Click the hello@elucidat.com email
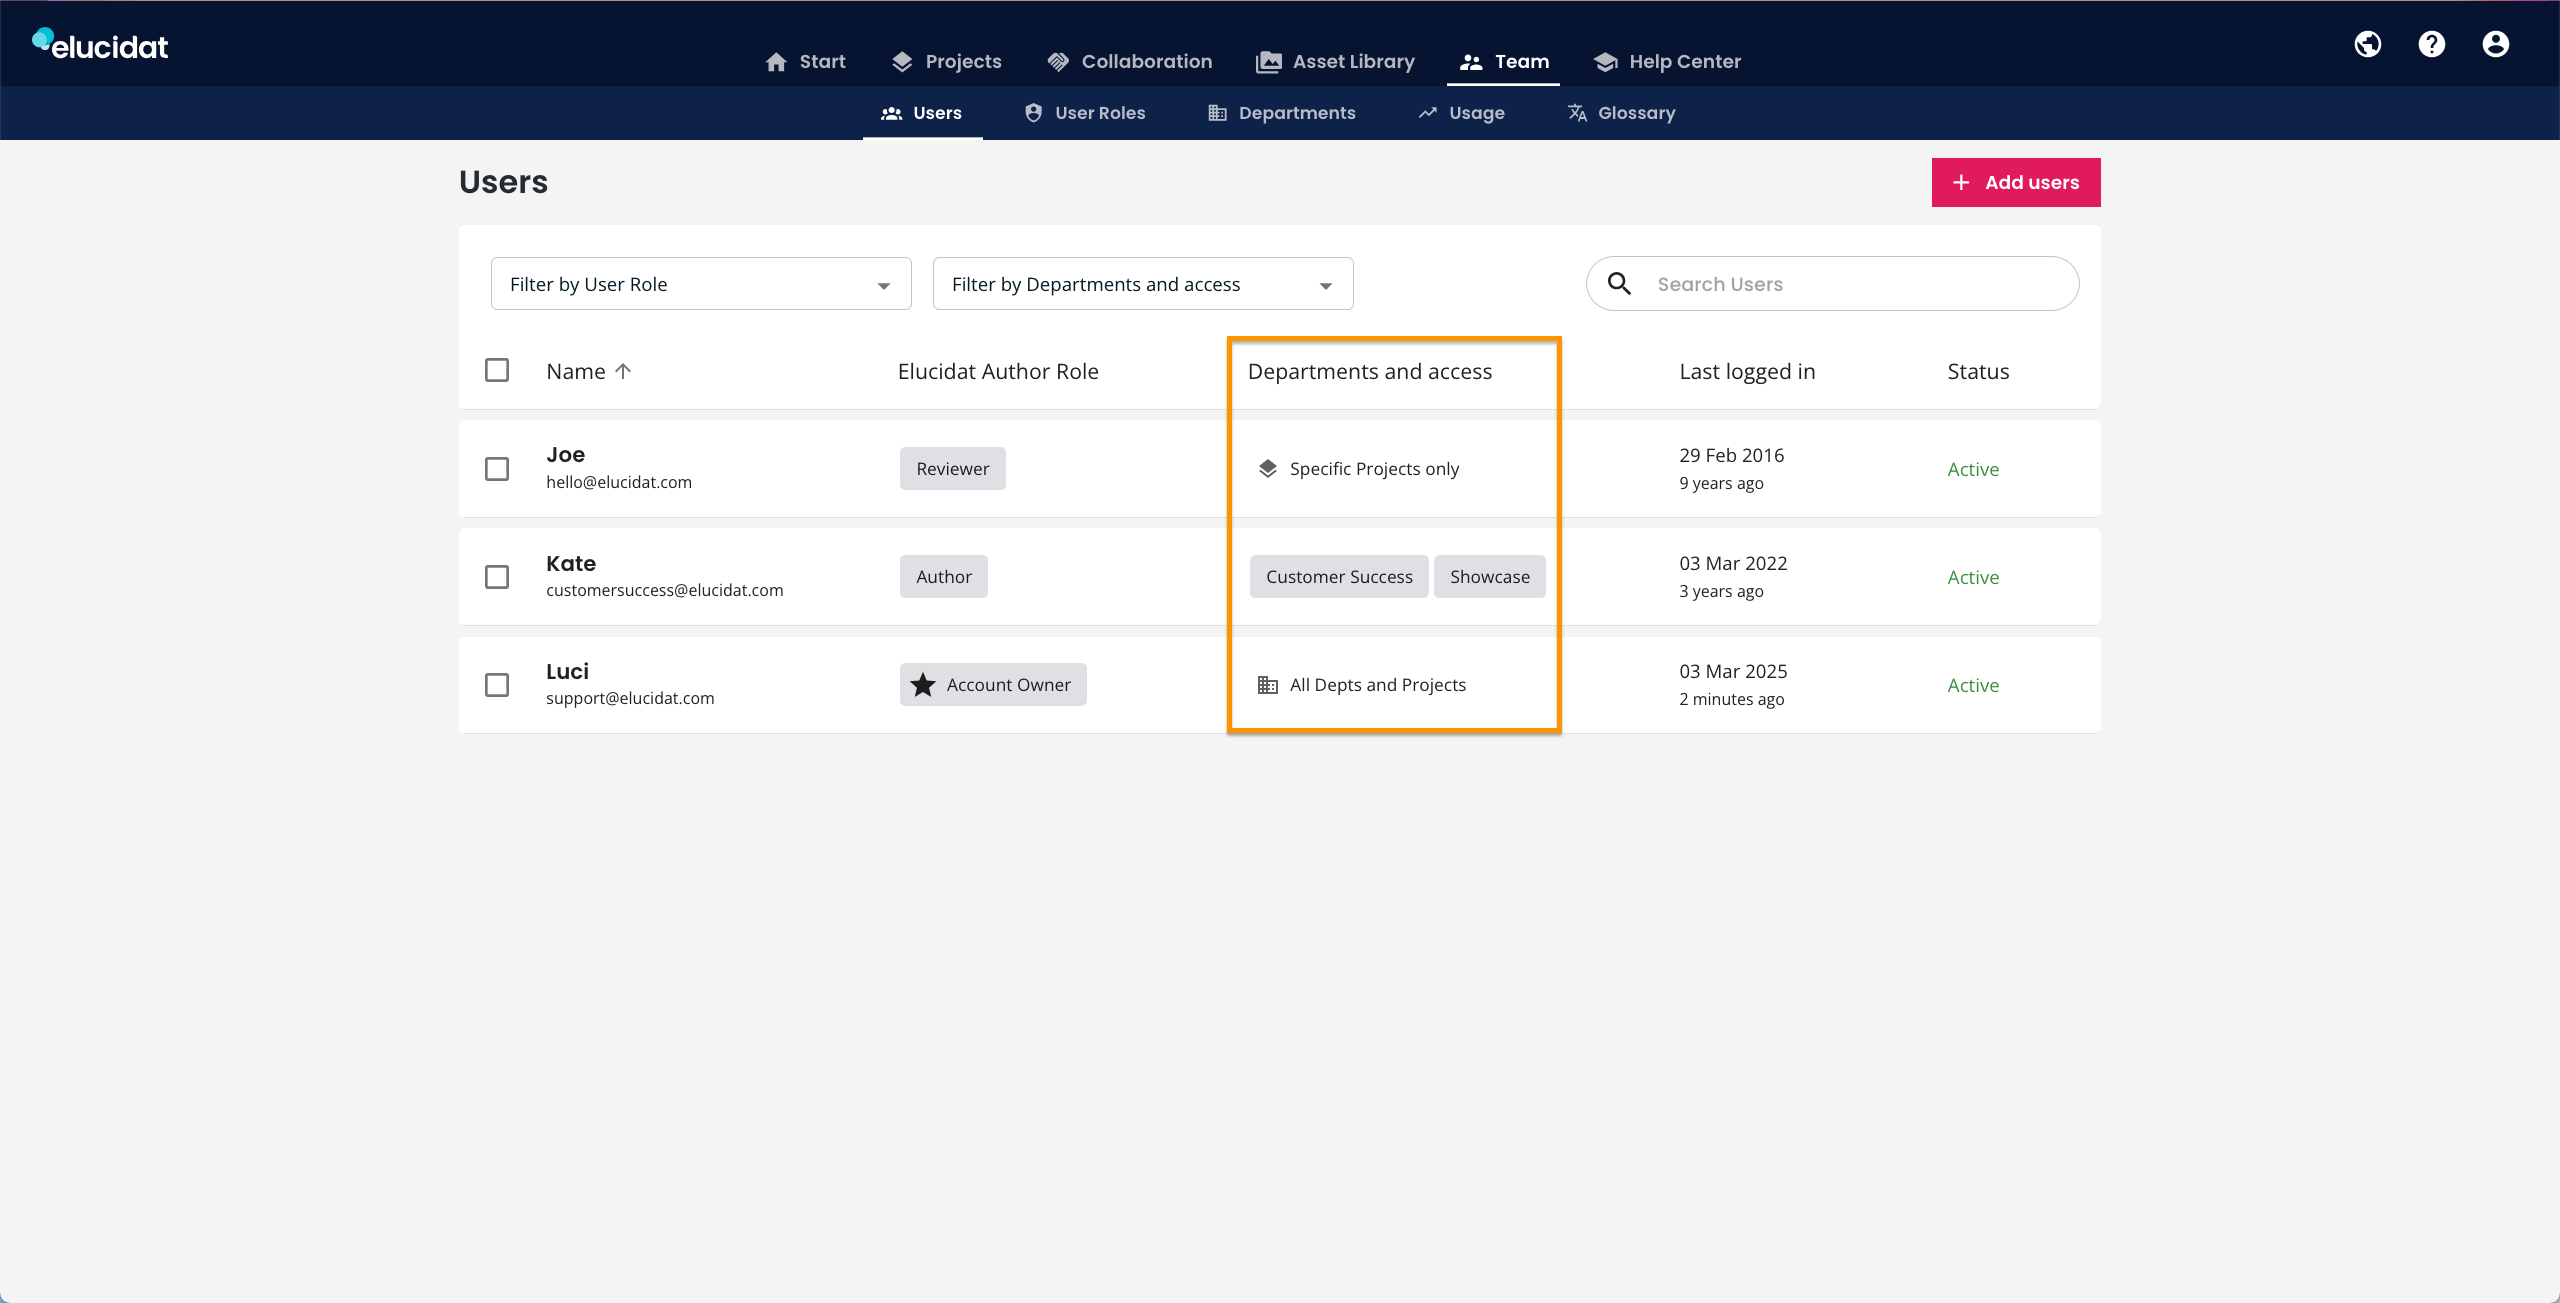Viewport: 2560px width, 1303px height. [x=619, y=482]
